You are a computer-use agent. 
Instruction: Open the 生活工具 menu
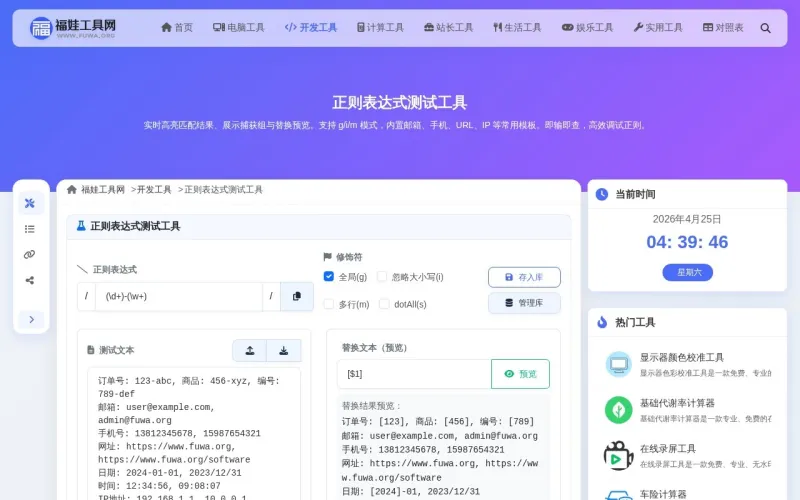tap(517, 28)
